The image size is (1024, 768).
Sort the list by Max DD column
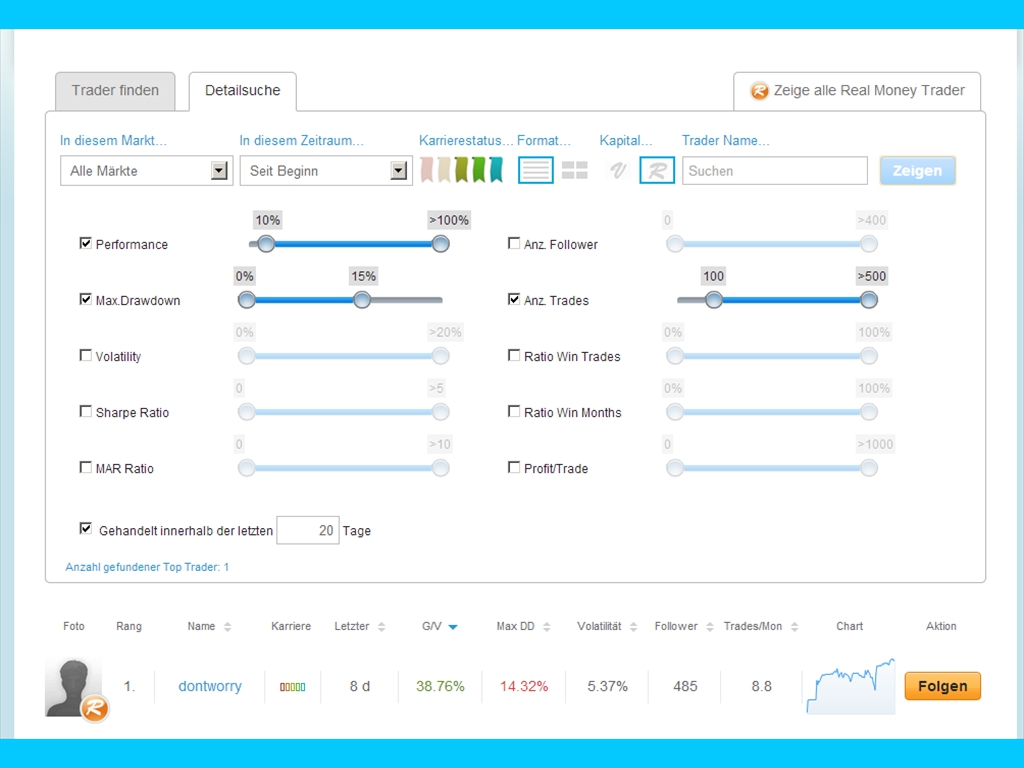click(521, 627)
